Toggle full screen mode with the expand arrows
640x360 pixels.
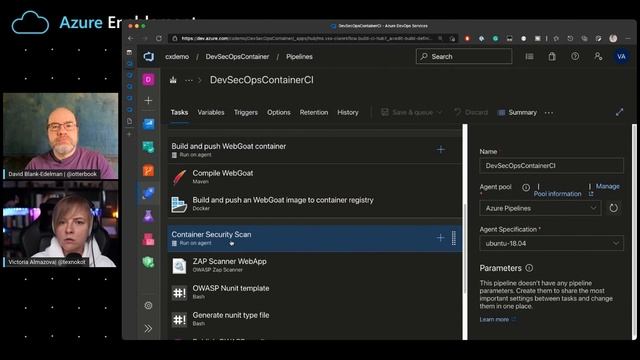point(619,112)
